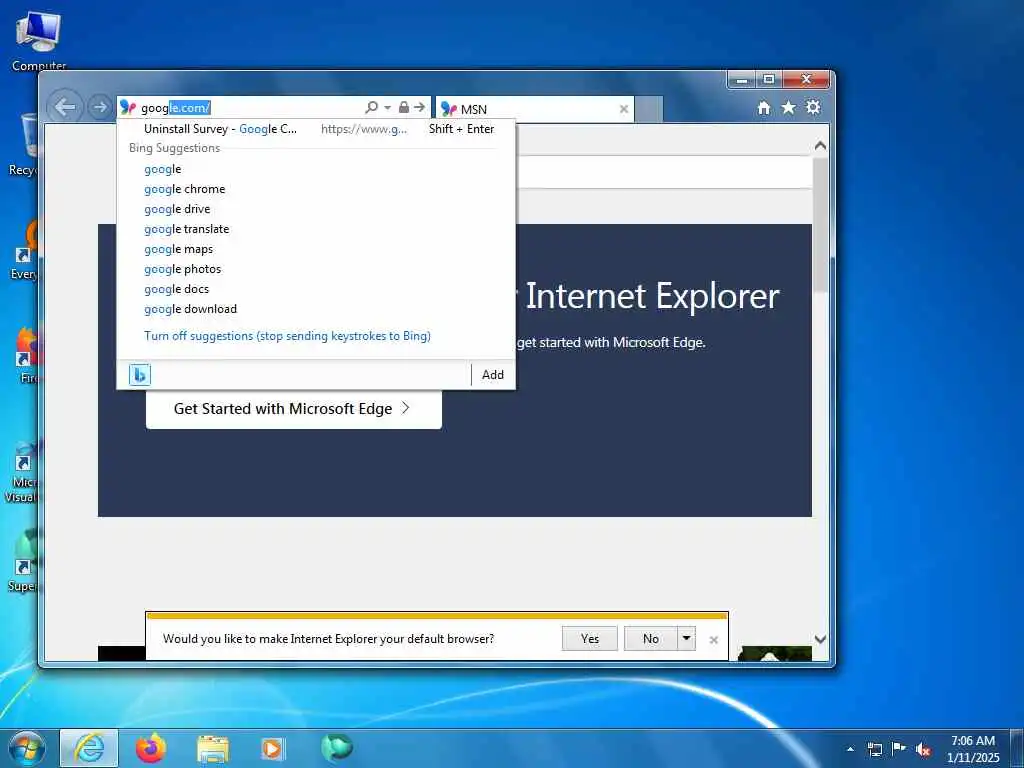The width and height of the screenshot is (1024, 768).
Task: Click the search magnifier icon in address bar
Action: pyautogui.click(x=372, y=107)
